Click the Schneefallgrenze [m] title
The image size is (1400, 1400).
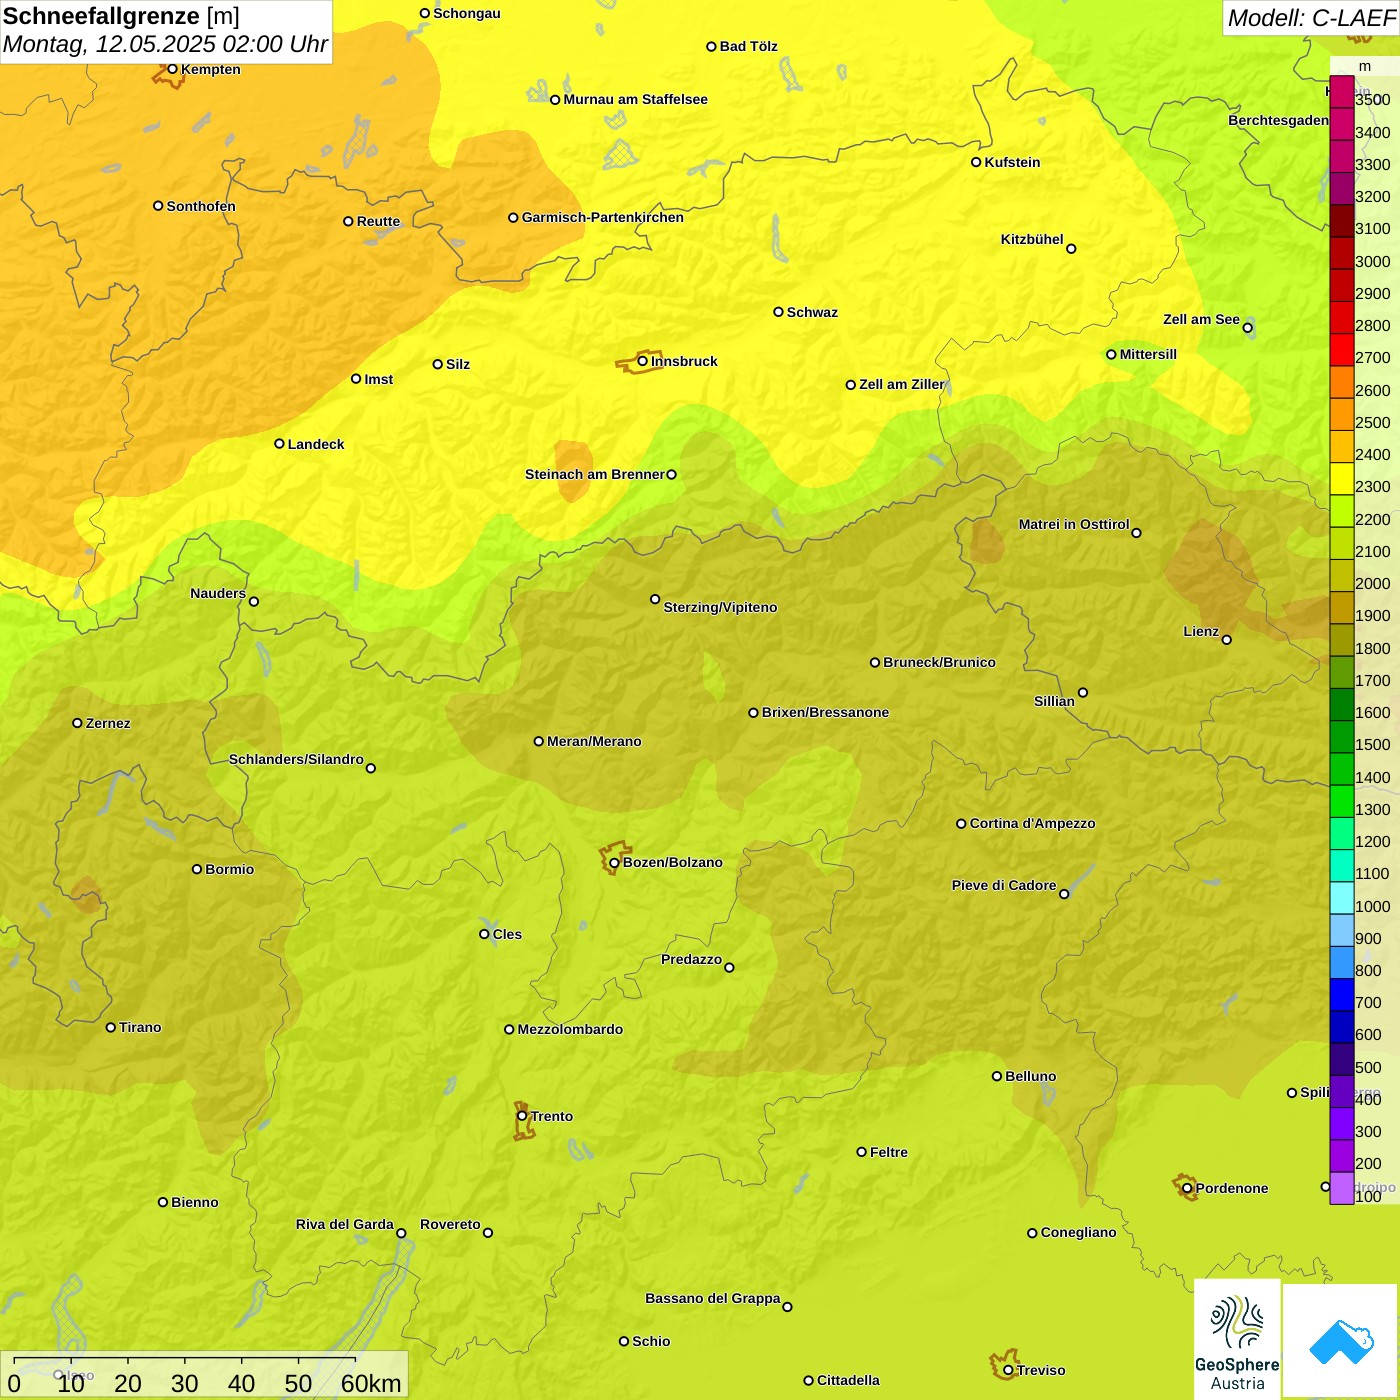coord(121,16)
